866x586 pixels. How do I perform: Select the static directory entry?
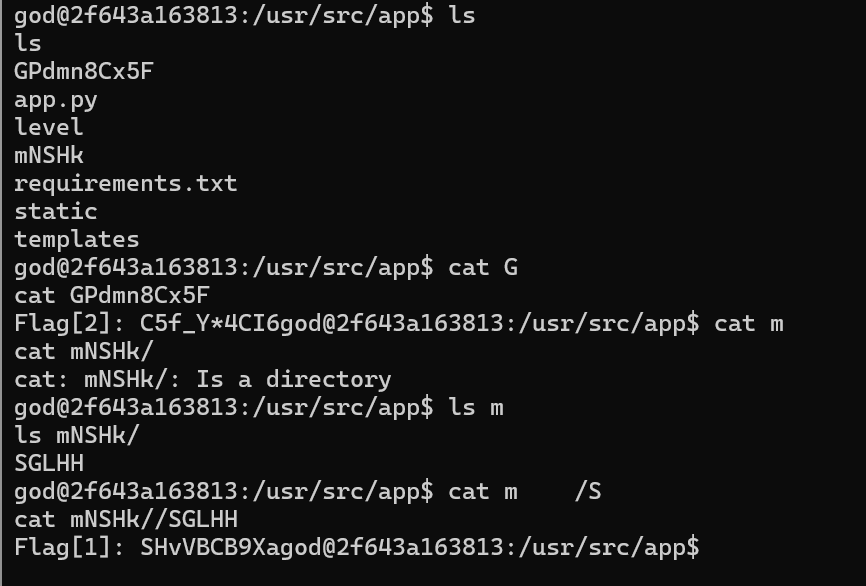click(56, 212)
